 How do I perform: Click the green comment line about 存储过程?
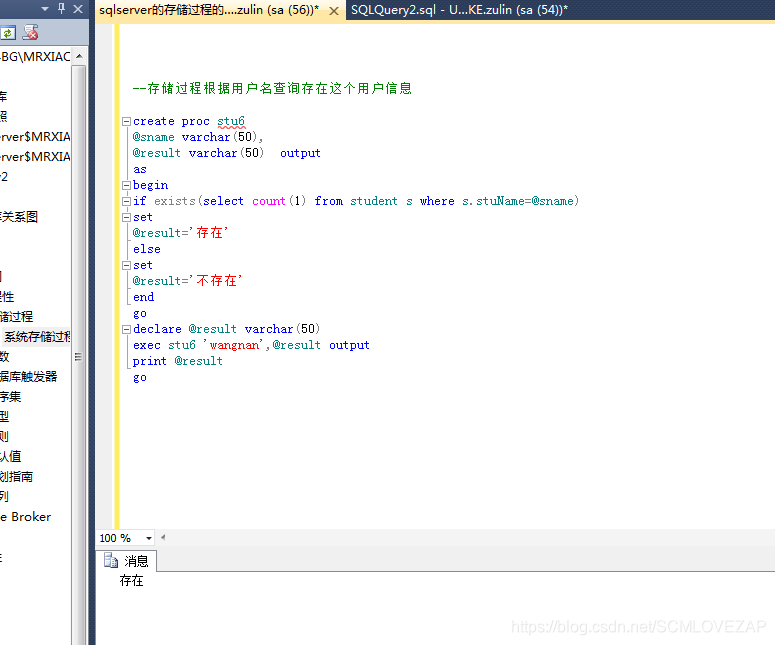pos(272,88)
